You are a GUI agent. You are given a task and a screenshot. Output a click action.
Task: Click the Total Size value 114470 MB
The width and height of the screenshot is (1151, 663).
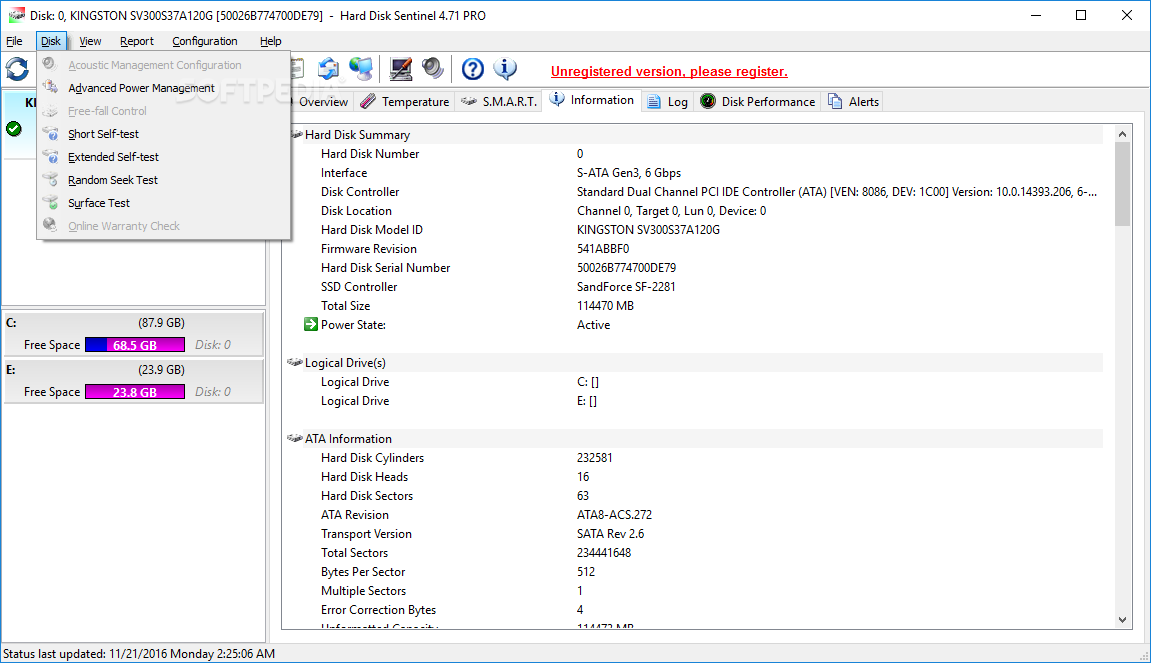pos(605,306)
